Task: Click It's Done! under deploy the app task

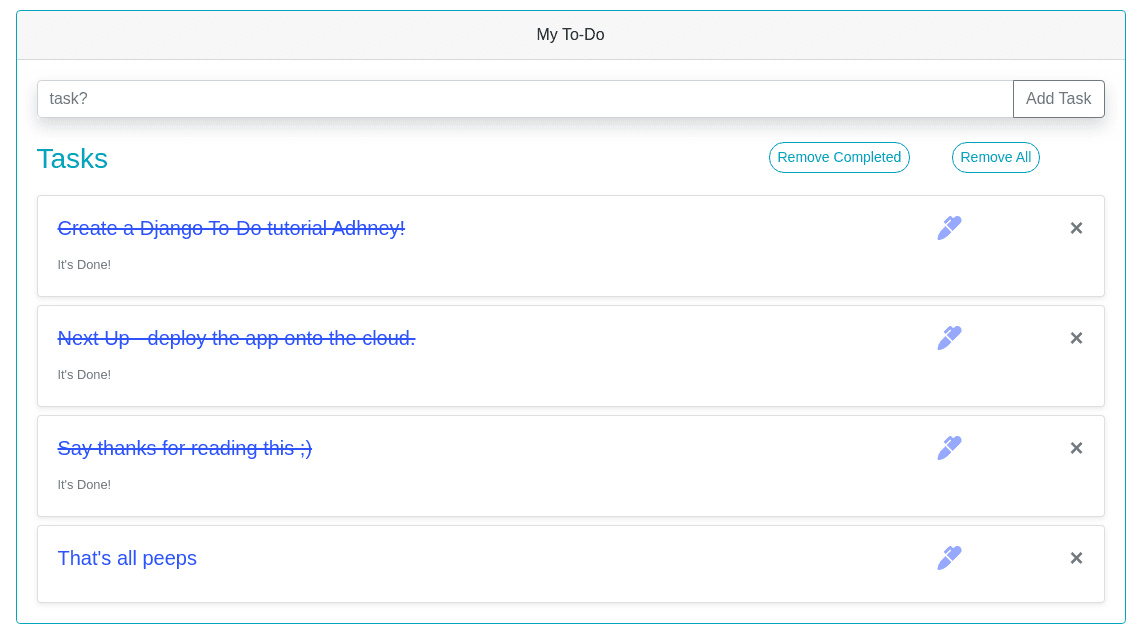Action: tap(84, 374)
